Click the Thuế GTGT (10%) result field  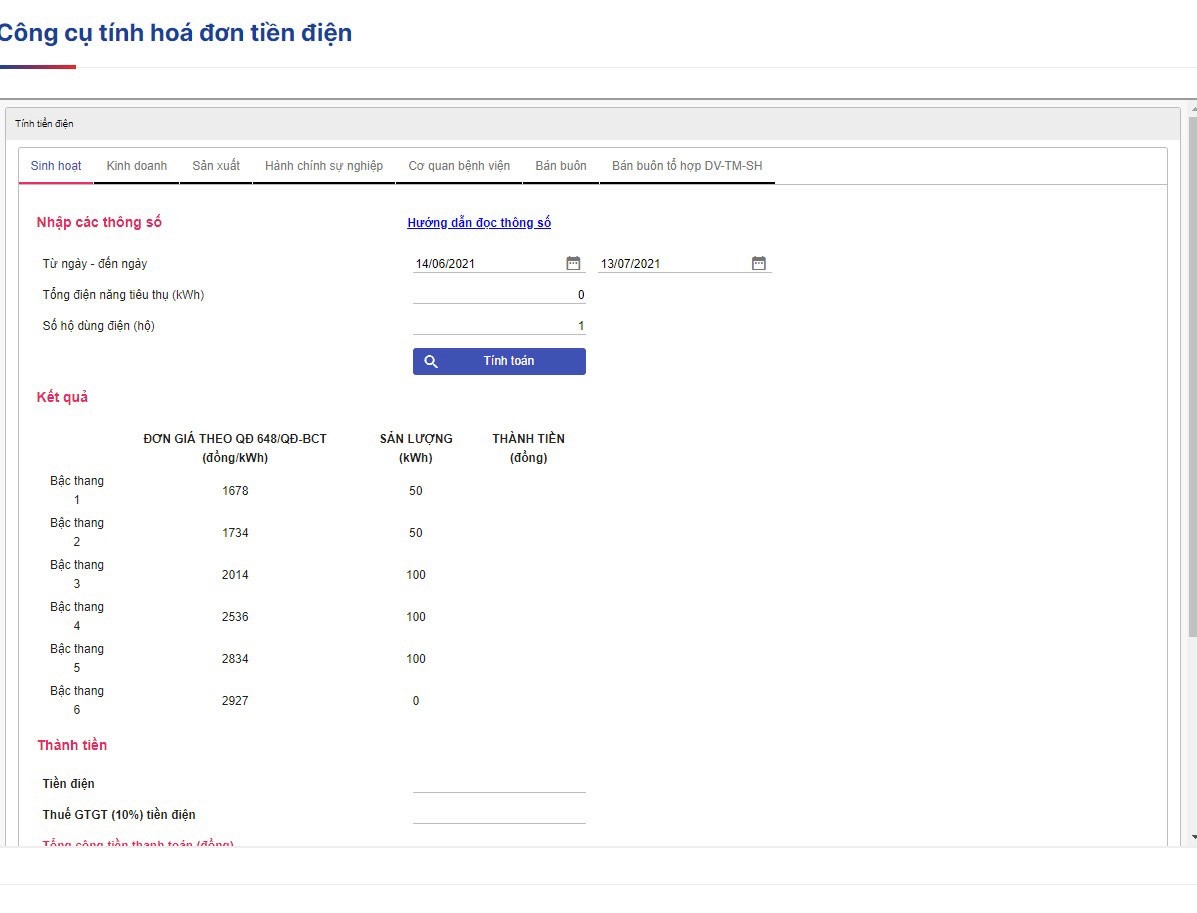point(499,814)
